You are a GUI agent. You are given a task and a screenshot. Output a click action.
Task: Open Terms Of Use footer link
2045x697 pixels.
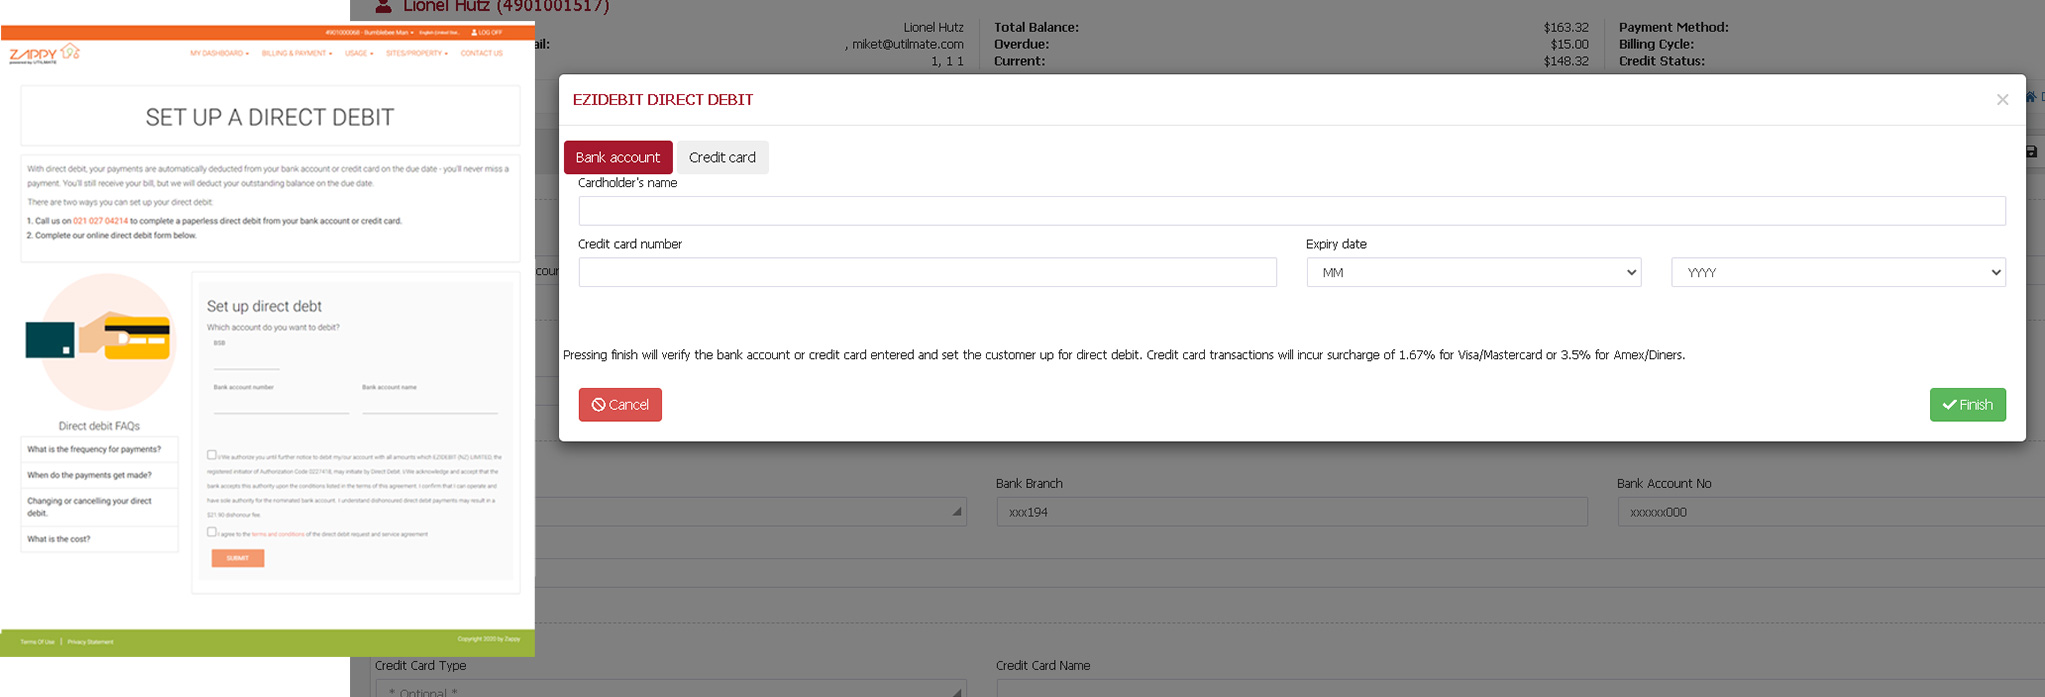[x=38, y=642]
